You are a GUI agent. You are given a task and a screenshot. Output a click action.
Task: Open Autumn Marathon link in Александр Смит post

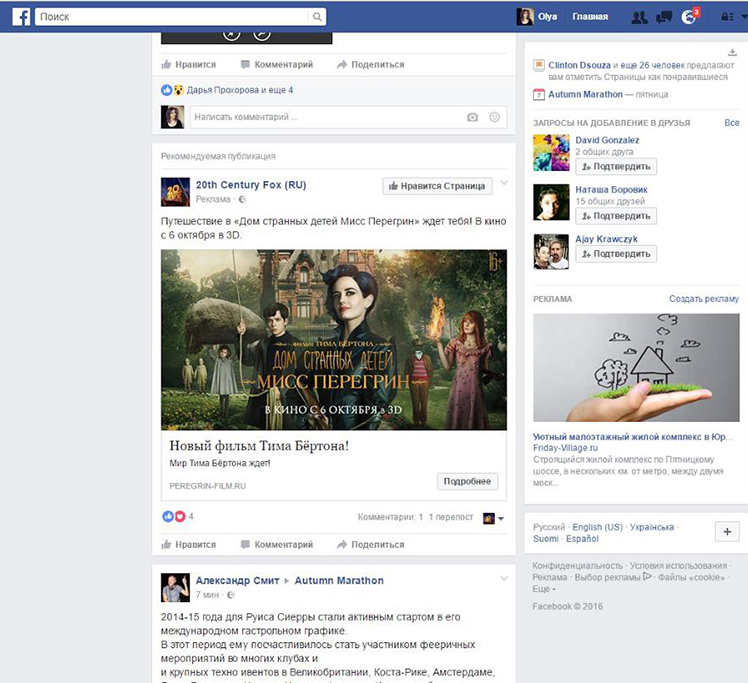[x=339, y=580]
